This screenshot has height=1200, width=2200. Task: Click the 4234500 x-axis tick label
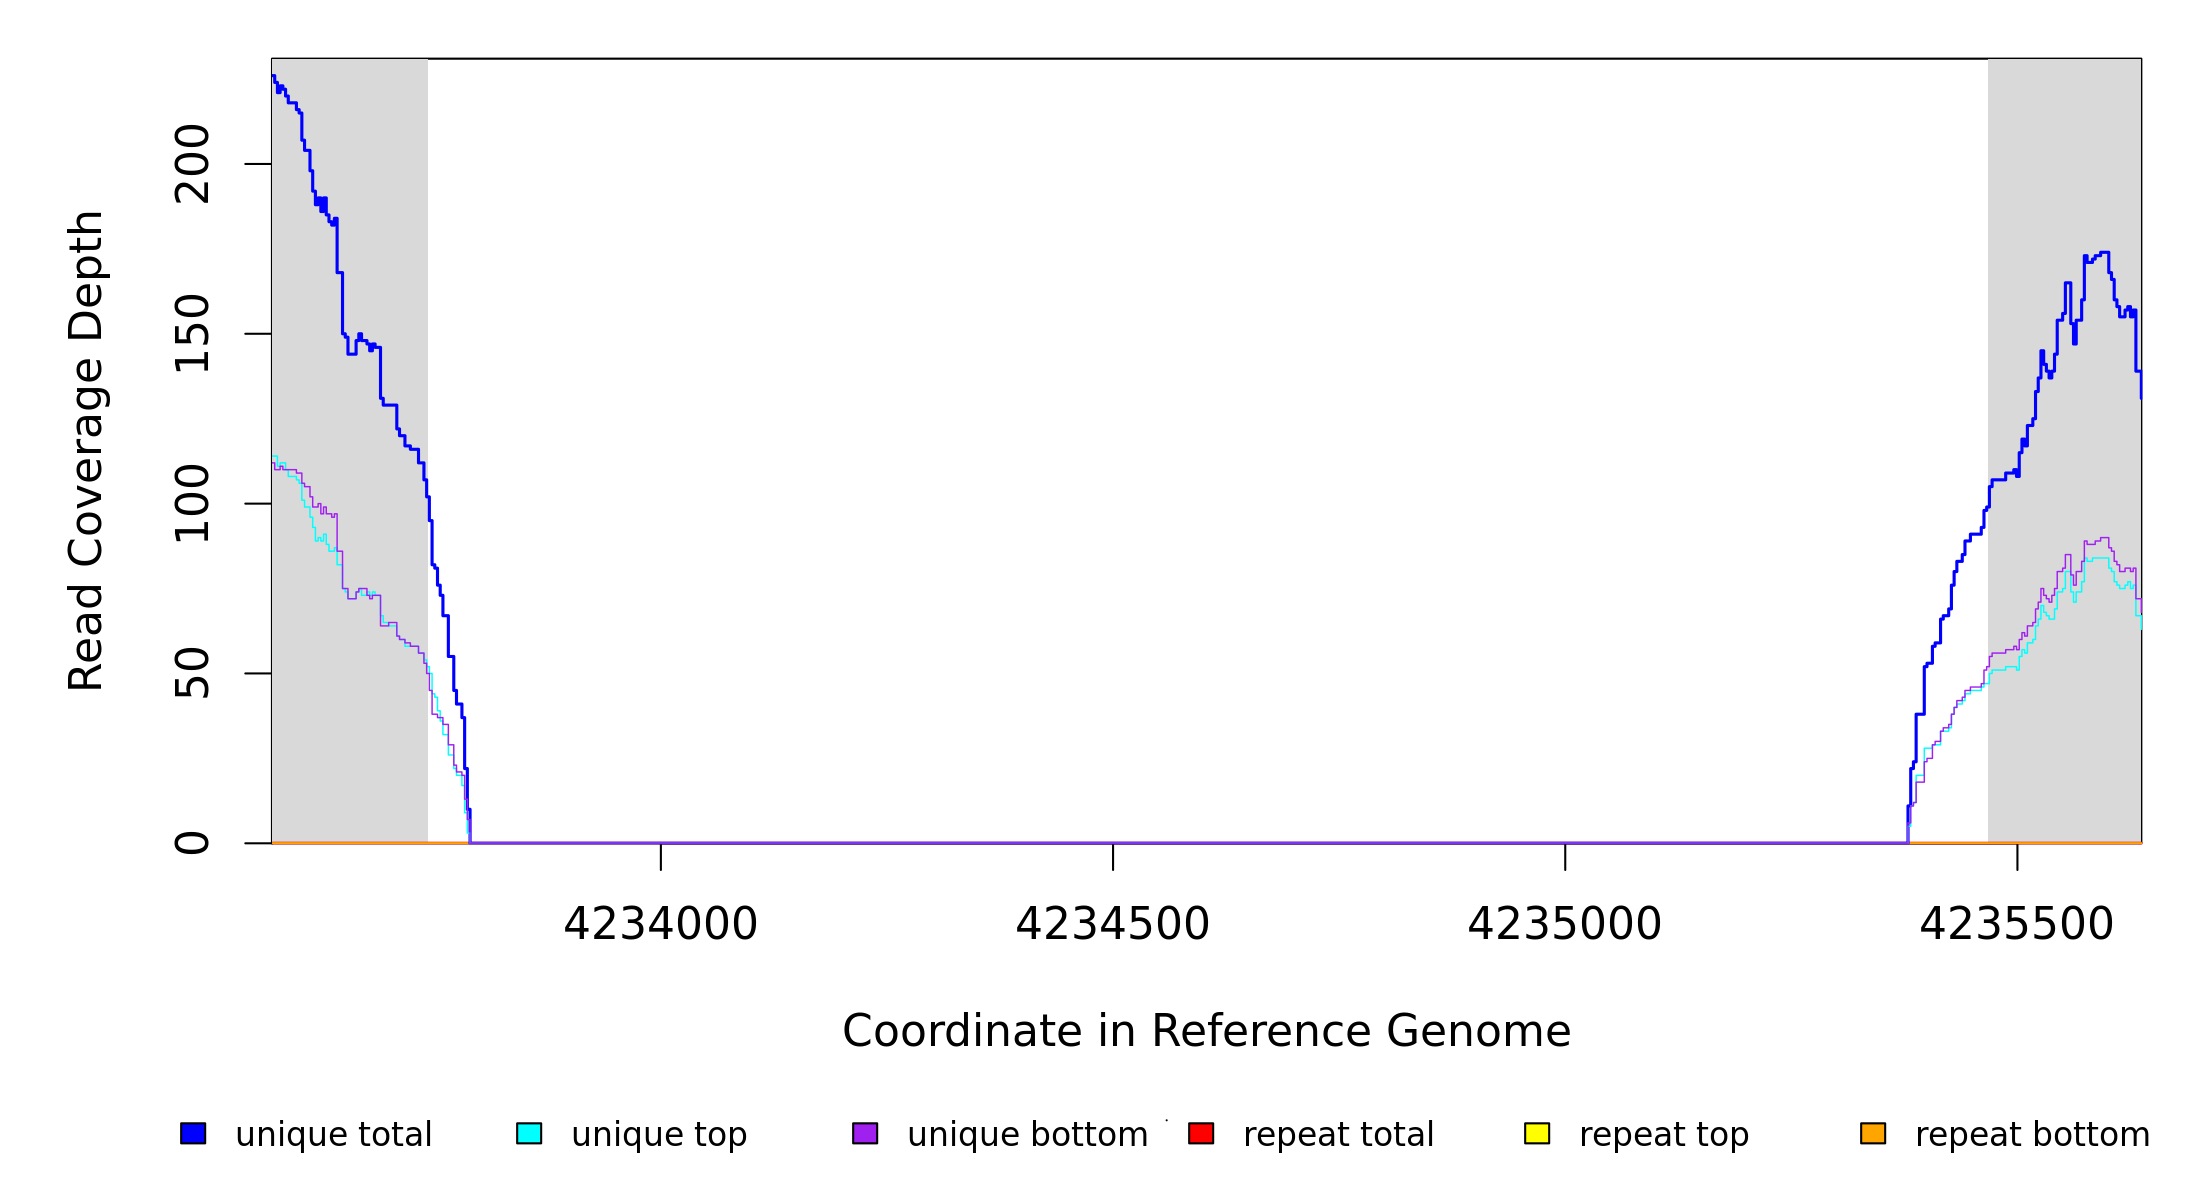pos(1112,924)
